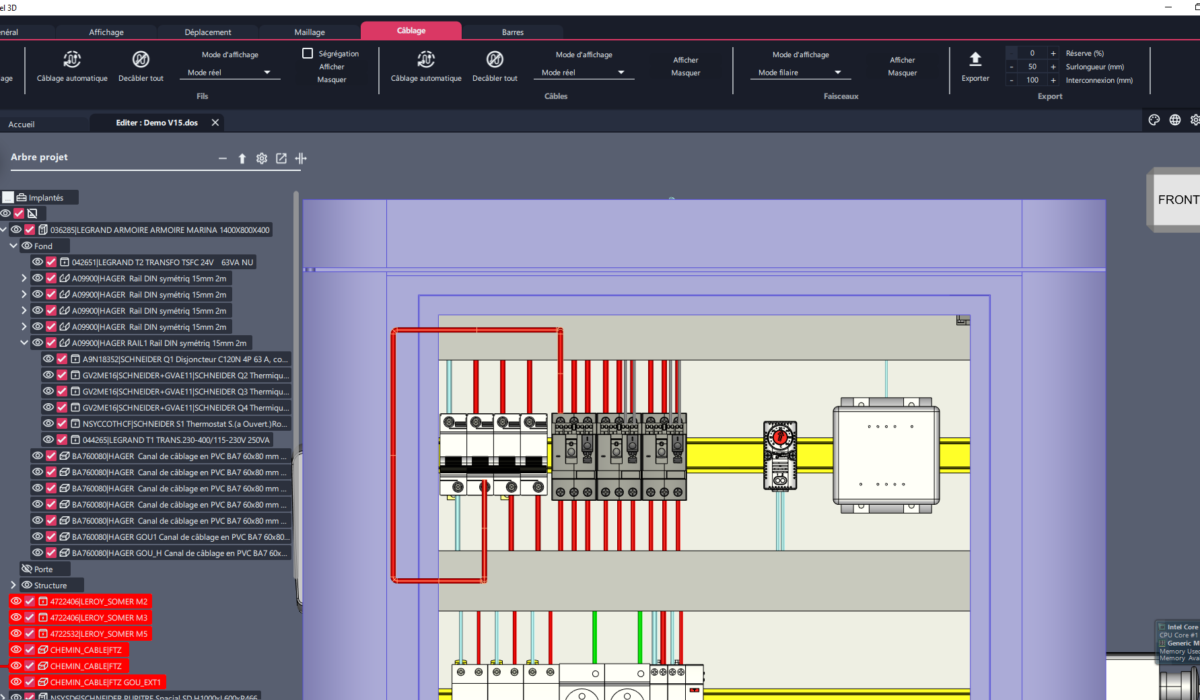Expand the first A09900 HAGER Rail DIN node
The image size is (1200, 700).
(24, 278)
